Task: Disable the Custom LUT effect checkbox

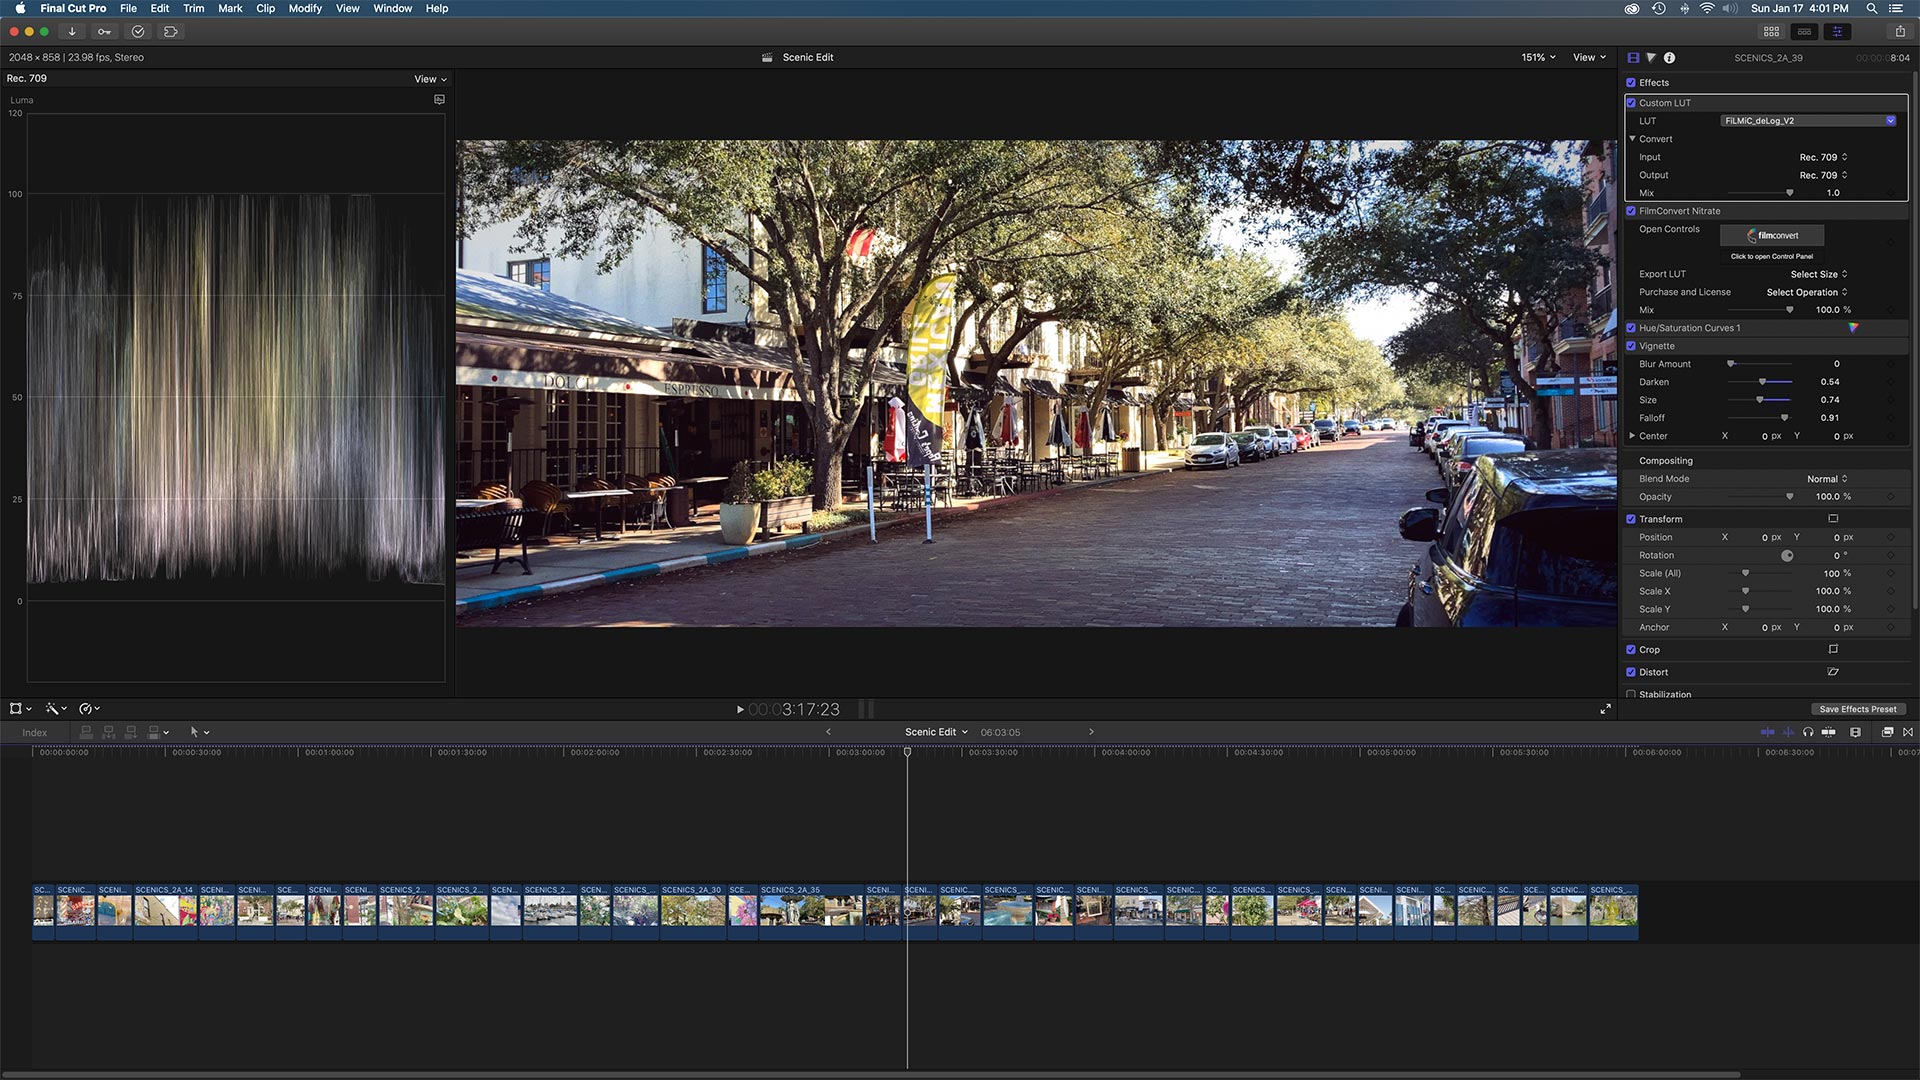Action: coord(1631,102)
